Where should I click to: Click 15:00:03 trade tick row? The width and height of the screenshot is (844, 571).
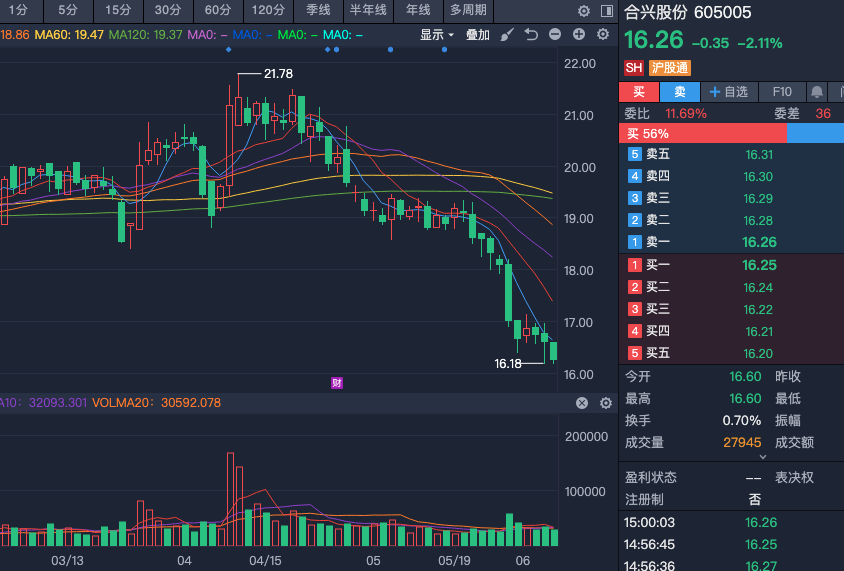732,523
